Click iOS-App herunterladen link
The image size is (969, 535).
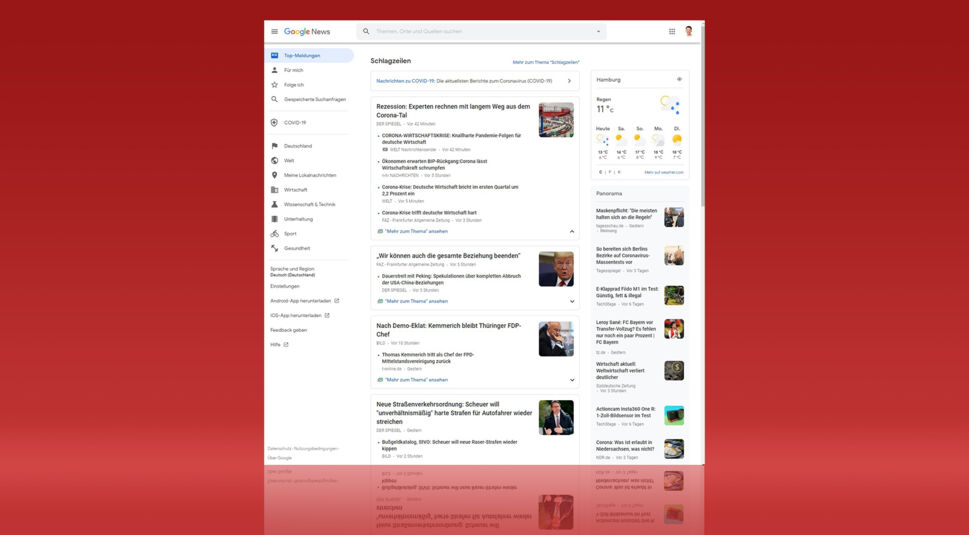(x=296, y=315)
